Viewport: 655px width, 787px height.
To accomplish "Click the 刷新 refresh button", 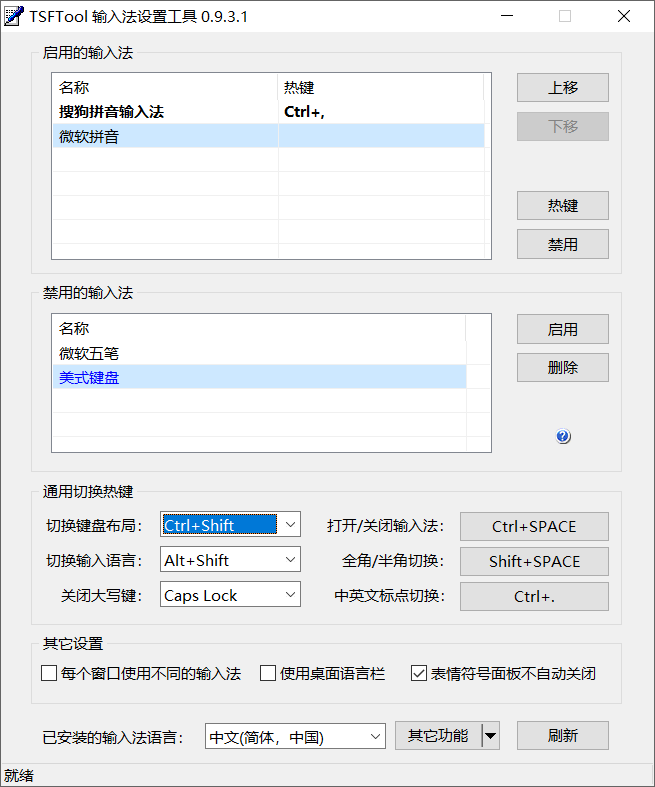I will pos(563,736).
